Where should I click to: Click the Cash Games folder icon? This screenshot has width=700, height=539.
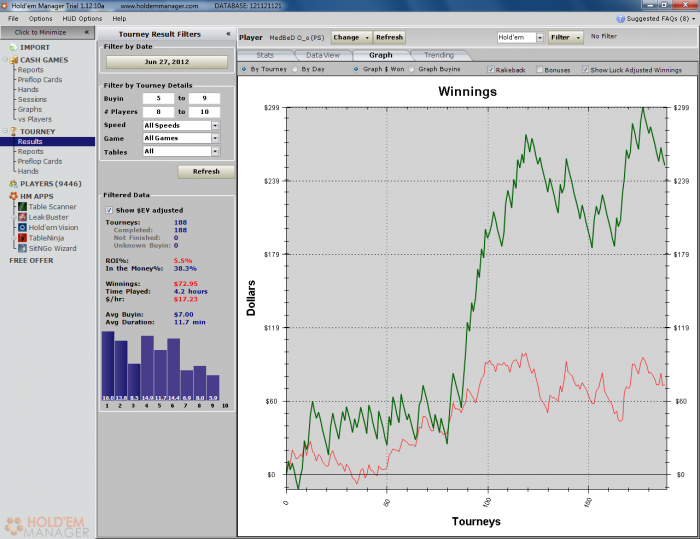pyautogui.click(x=13, y=60)
